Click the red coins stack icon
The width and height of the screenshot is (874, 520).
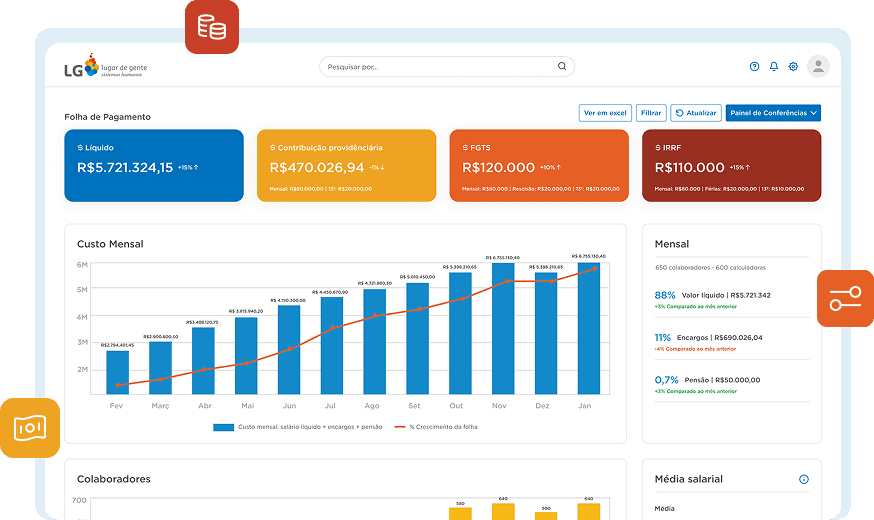pos(211,27)
